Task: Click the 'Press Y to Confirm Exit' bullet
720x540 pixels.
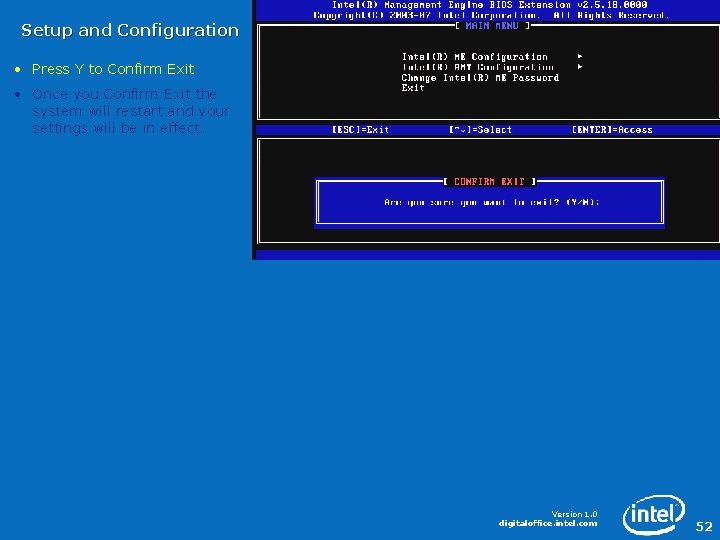Action: pos(113,69)
